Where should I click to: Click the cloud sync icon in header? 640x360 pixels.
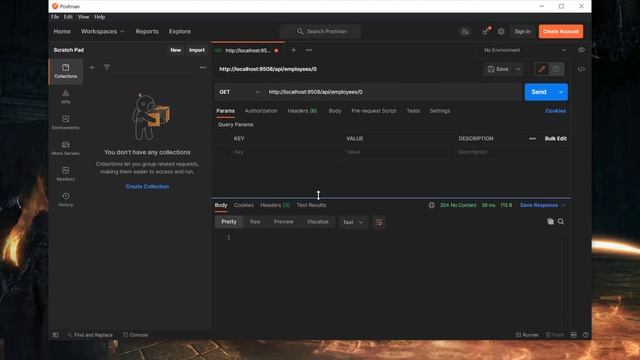[x=465, y=31]
